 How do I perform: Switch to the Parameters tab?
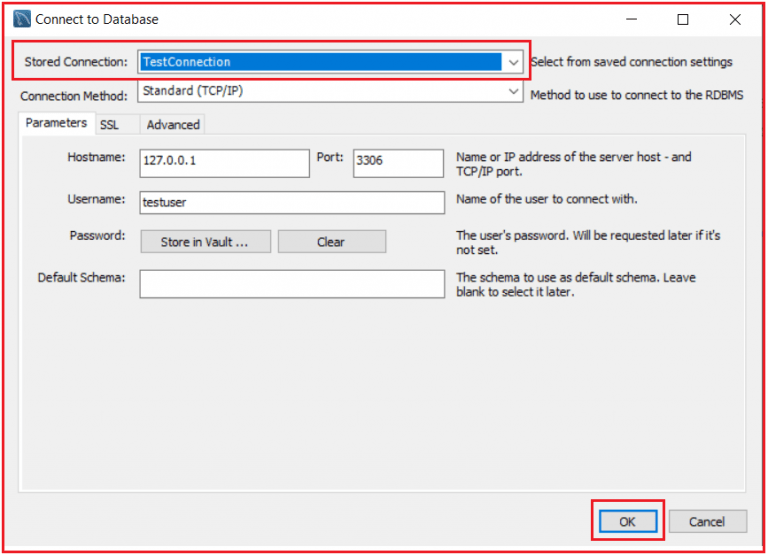coord(56,122)
